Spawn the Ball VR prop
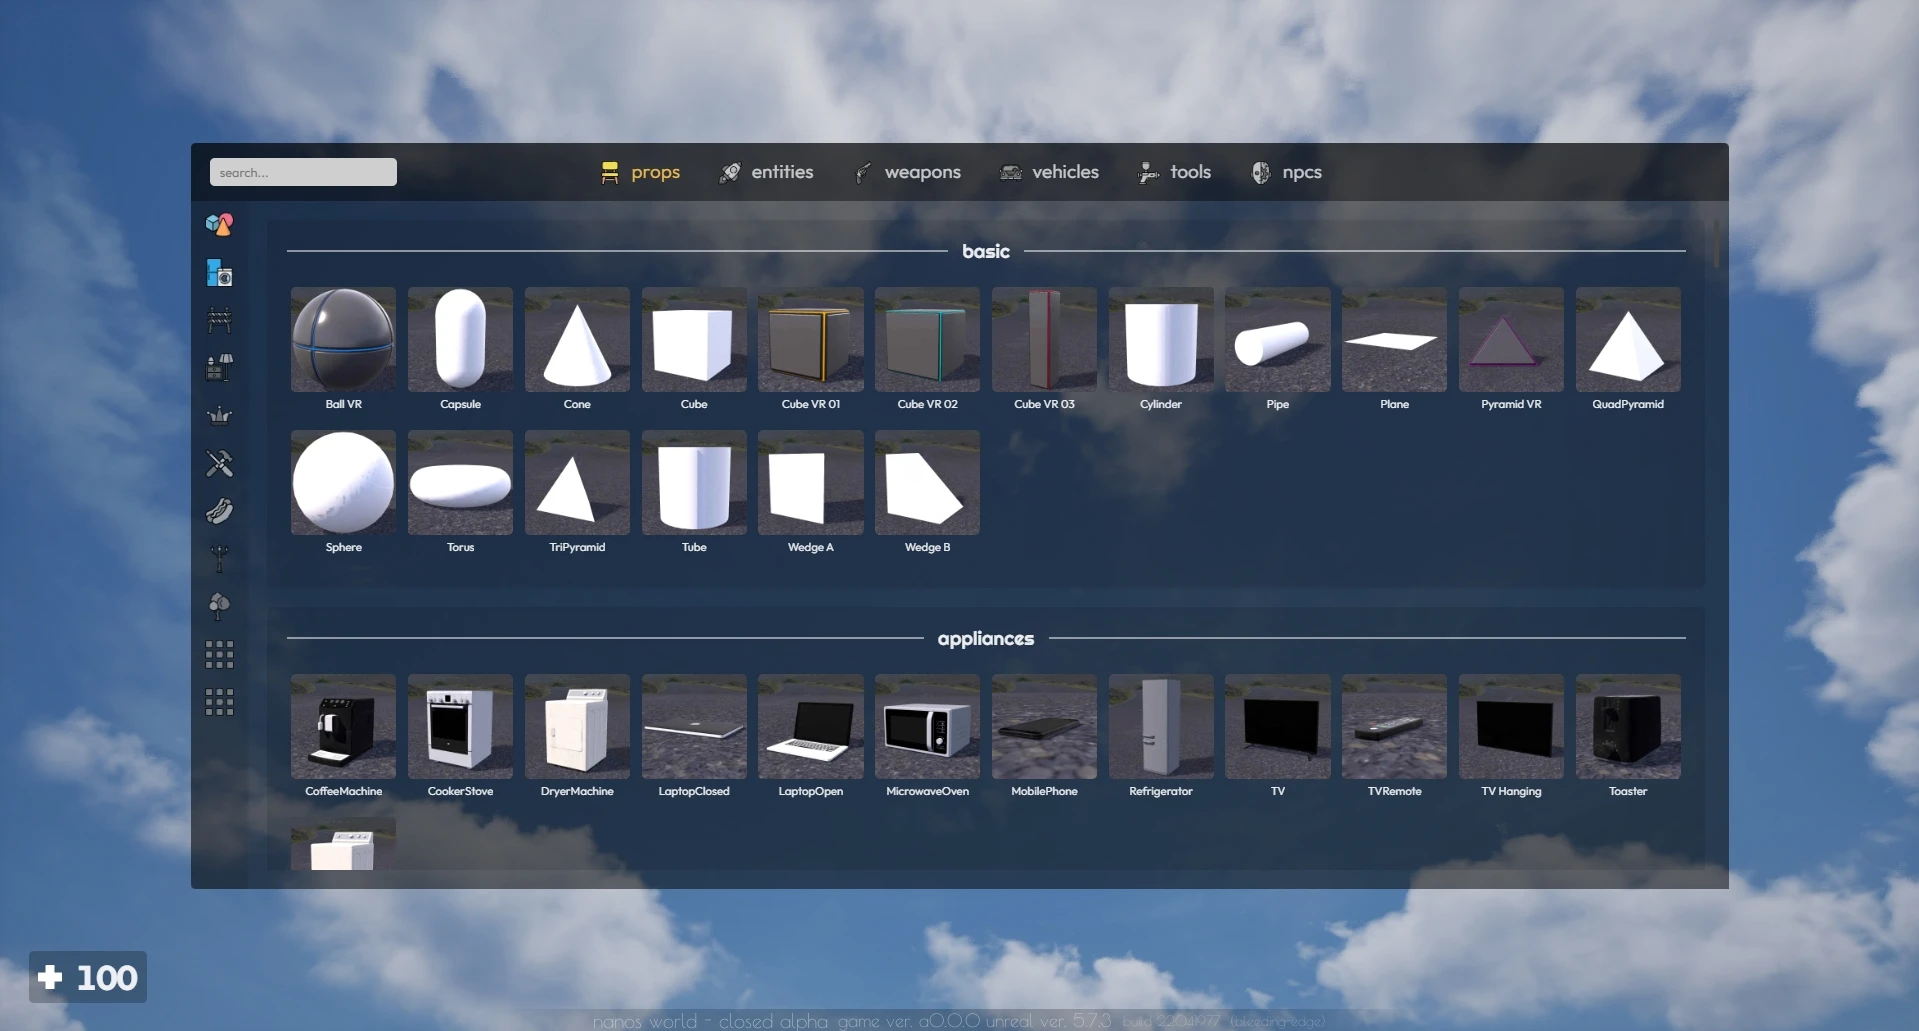The width and height of the screenshot is (1919, 1031). pos(343,340)
